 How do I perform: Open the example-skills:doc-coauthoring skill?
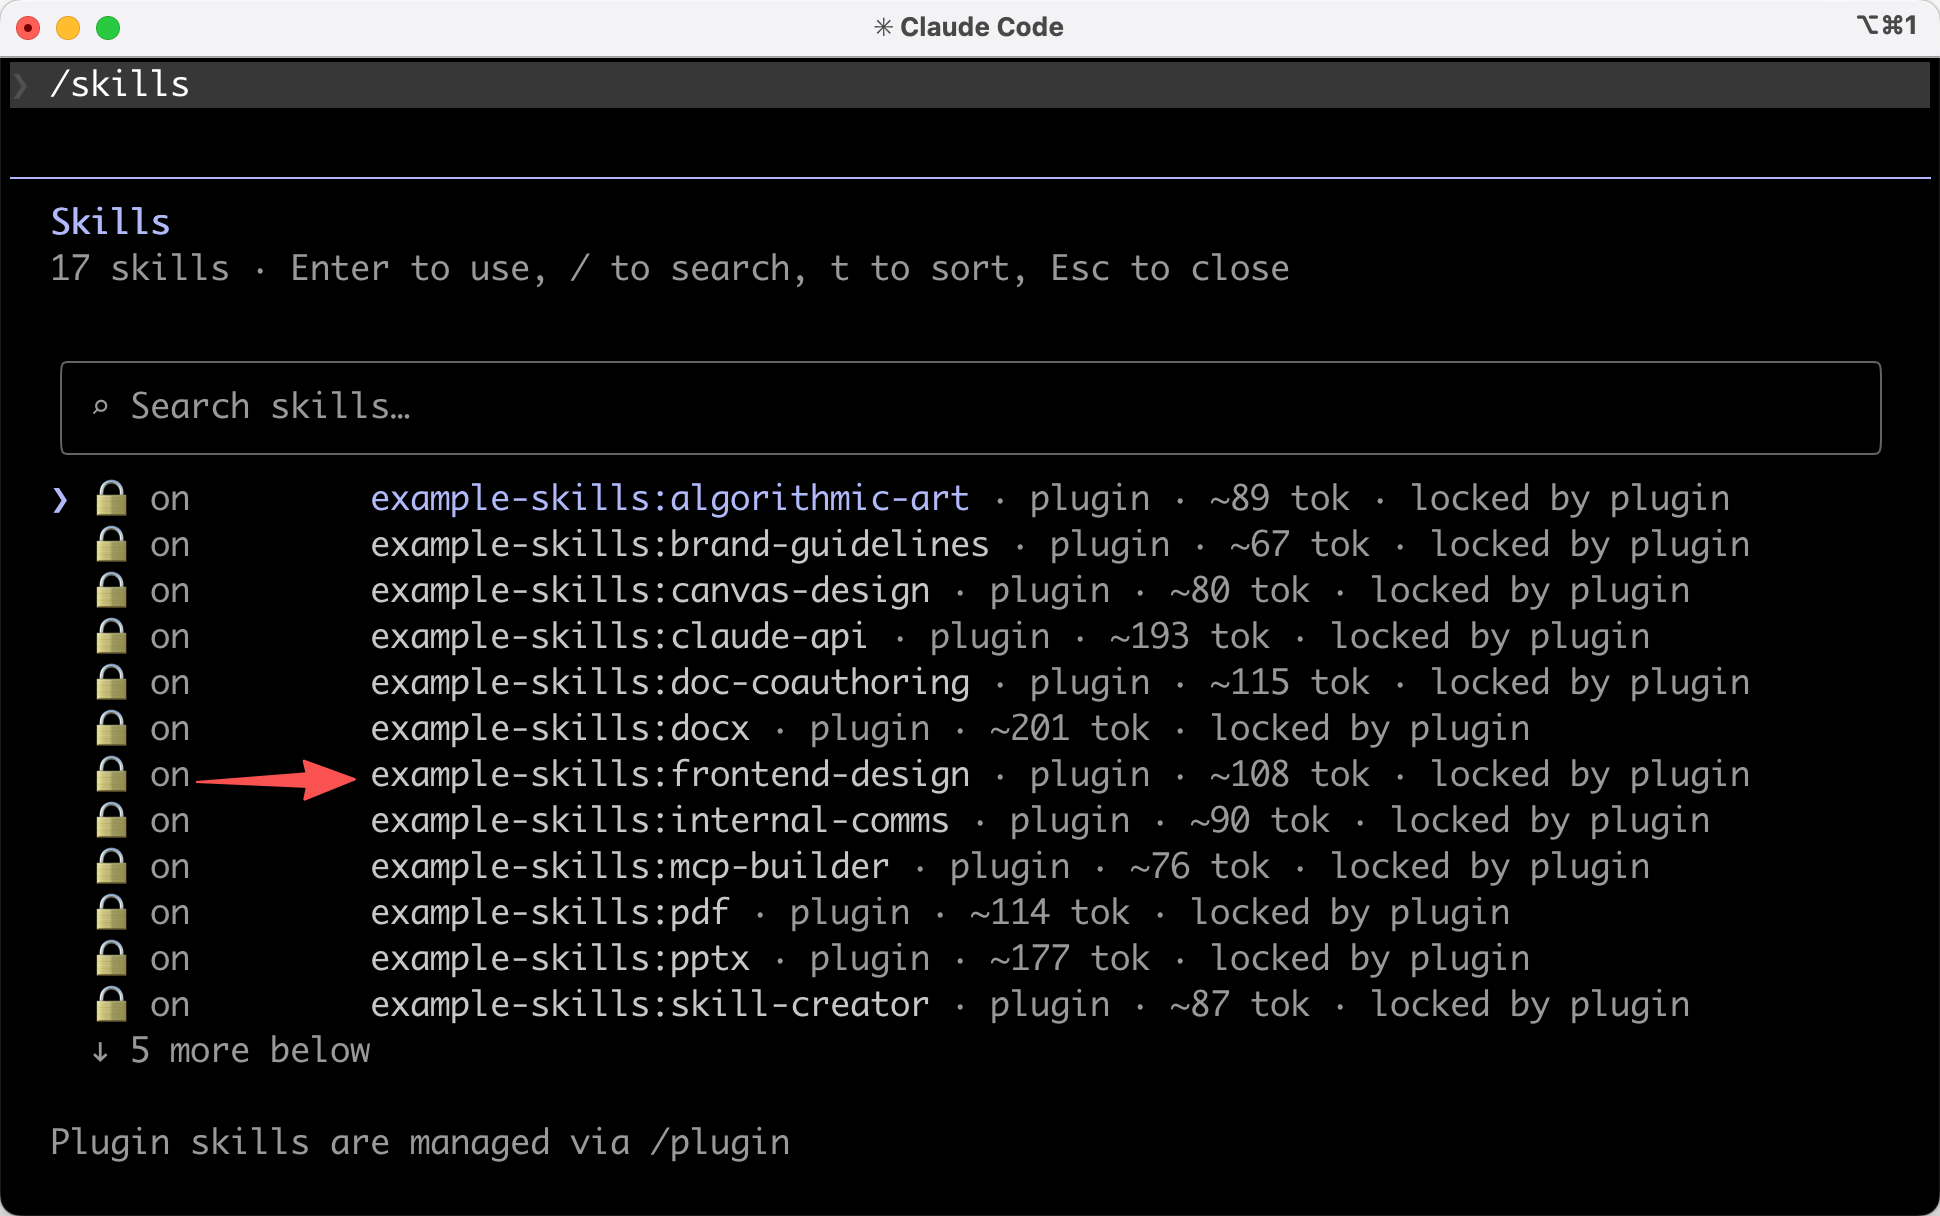click(x=669, y=682)
